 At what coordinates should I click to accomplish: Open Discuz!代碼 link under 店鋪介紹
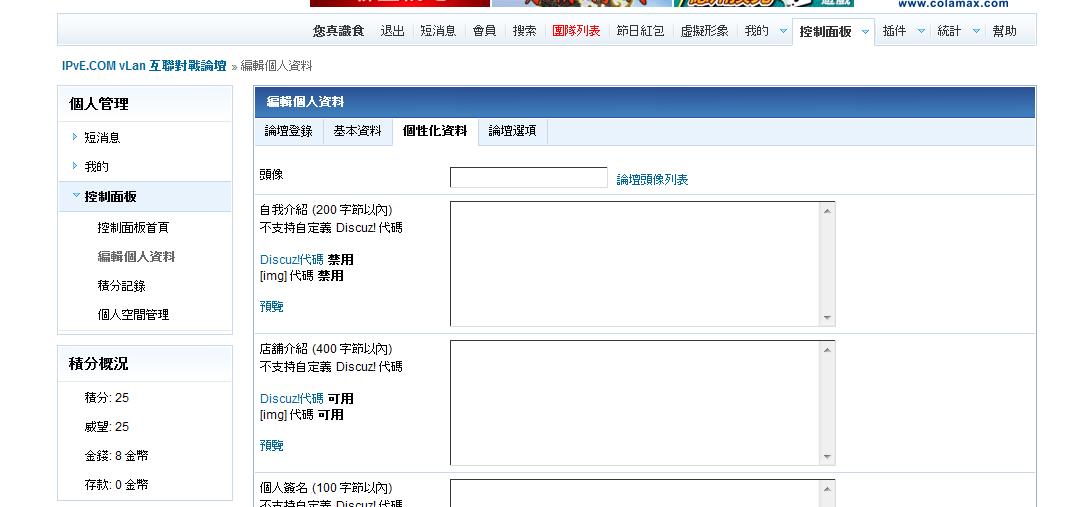pyautogui.click(x=292, y=398)
